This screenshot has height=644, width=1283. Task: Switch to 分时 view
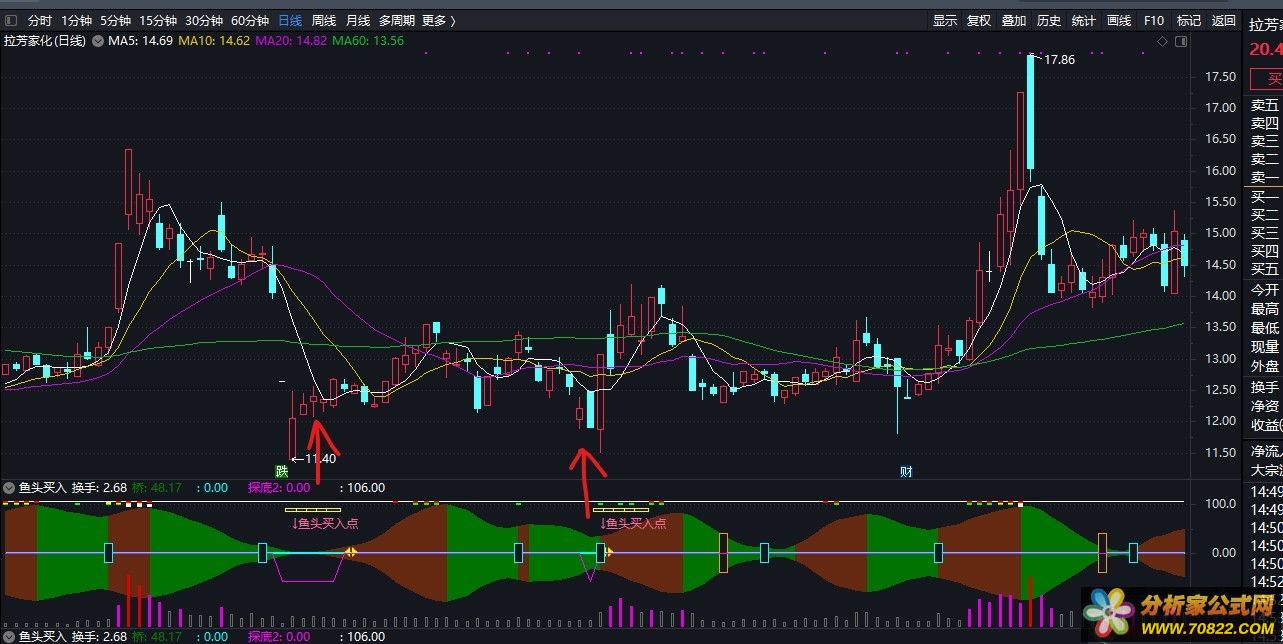[39, 20]
